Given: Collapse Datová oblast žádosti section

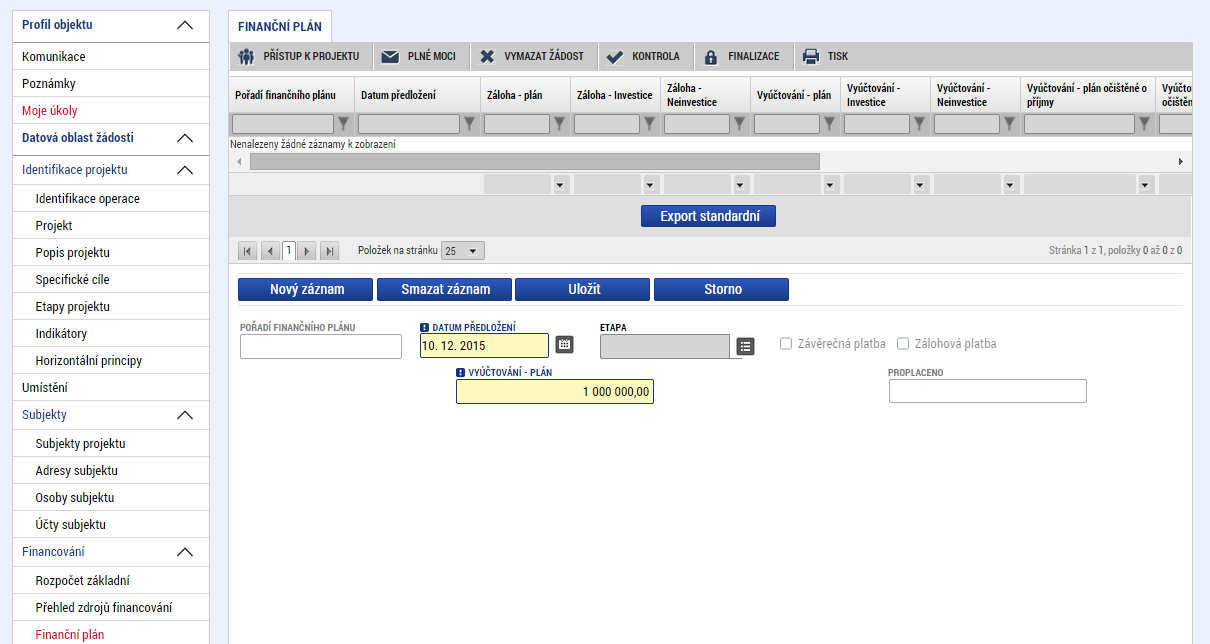Looking at the screenshot, I should click(x=185, y=138).
